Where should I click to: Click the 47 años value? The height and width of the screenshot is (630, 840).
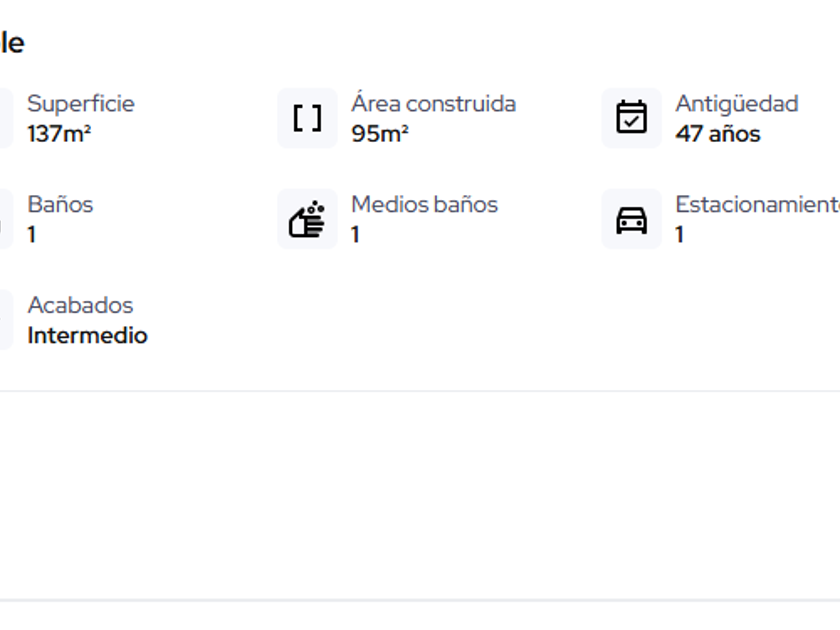(x=717, y=134)
